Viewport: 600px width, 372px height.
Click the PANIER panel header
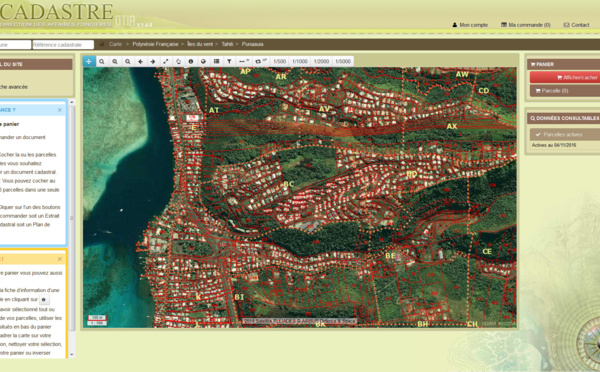point(563,64)
